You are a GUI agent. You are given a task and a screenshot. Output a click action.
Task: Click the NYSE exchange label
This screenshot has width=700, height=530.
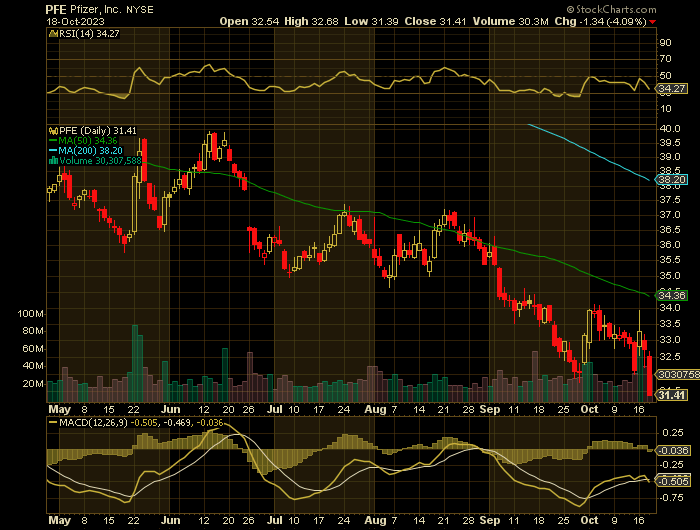click(140, 10)
